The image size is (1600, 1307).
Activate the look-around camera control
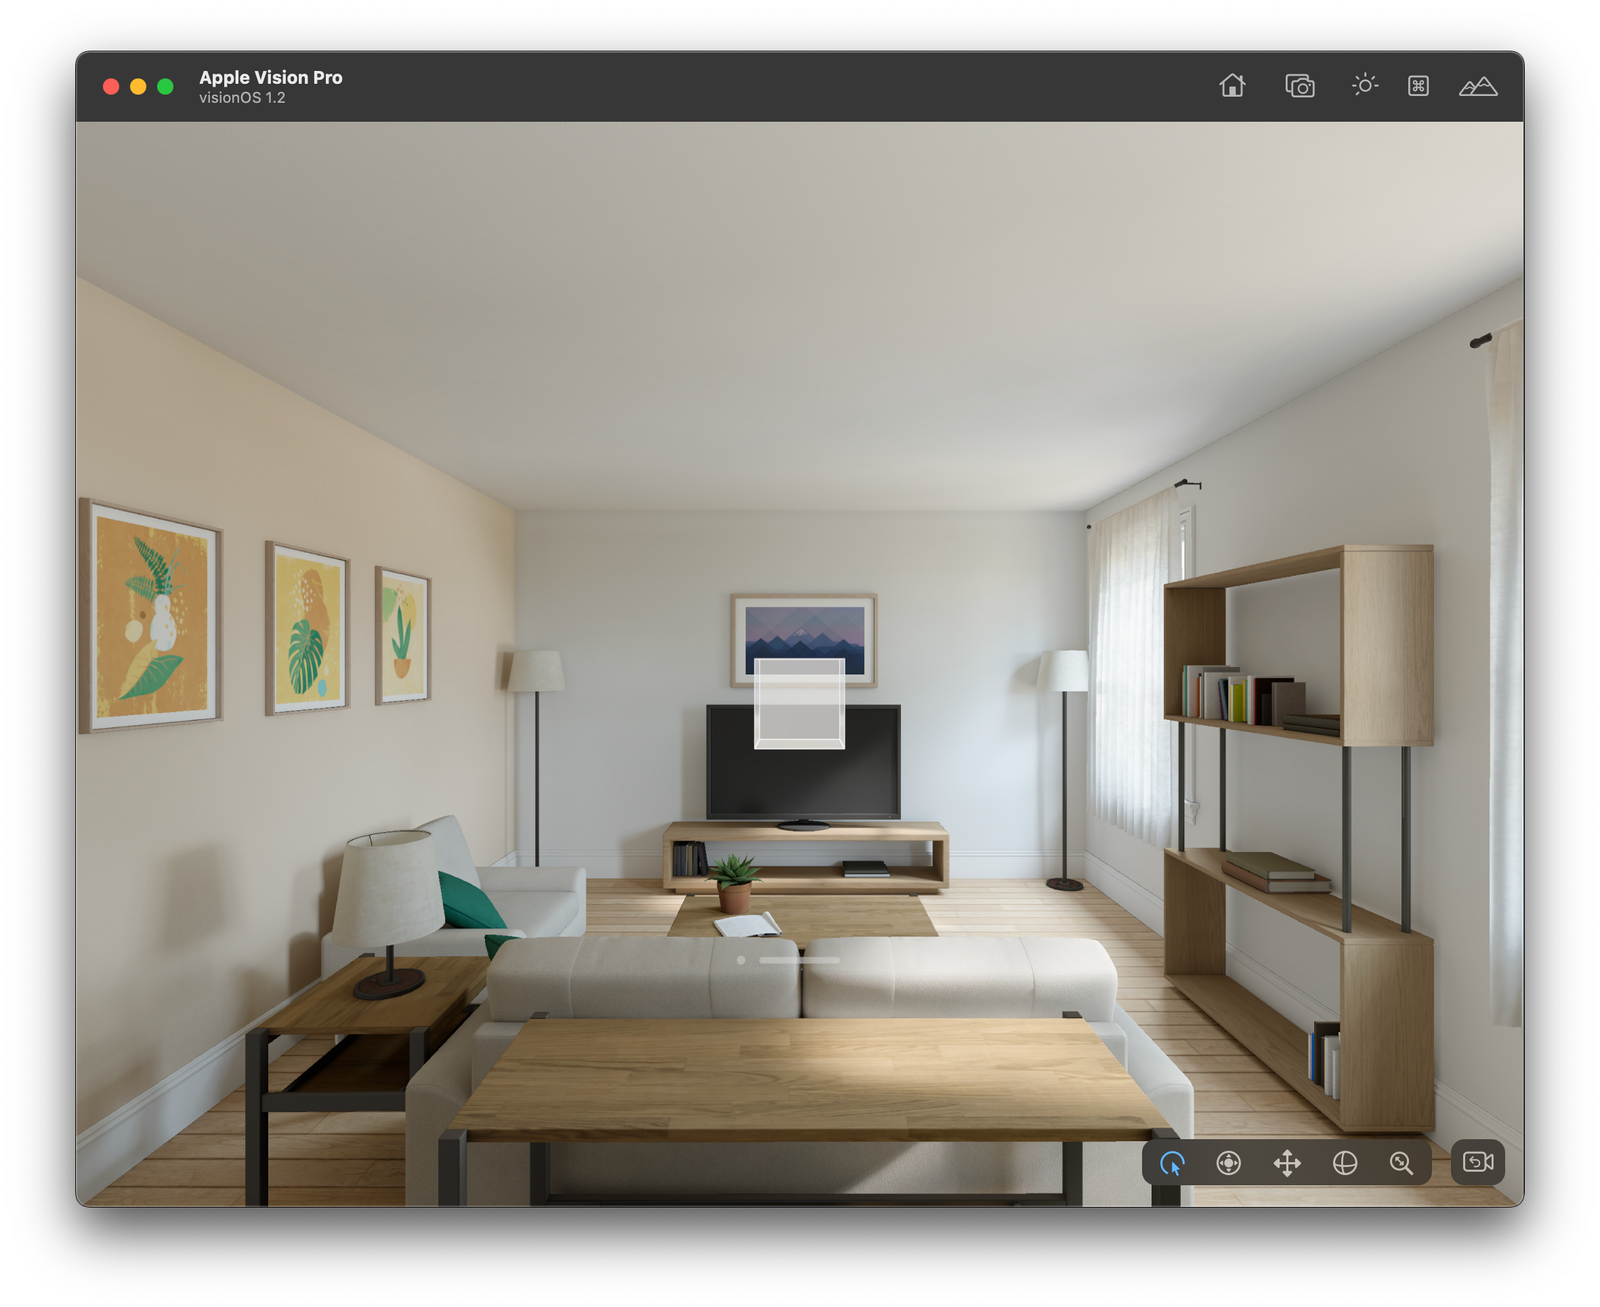(x=1228, y=1163)
